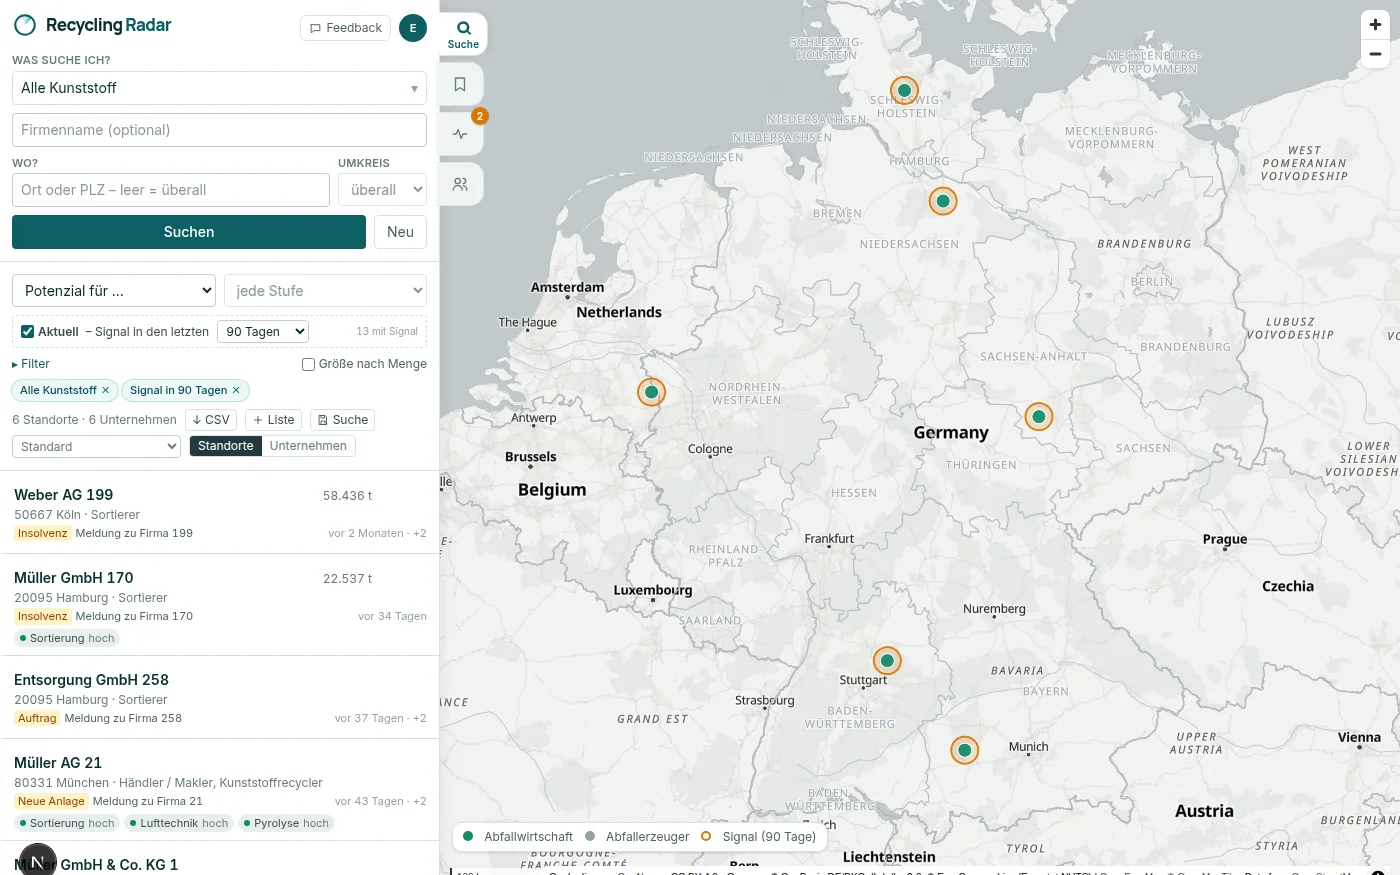The width and height of the screenshot is (1400, 875).
Task: Click the northernmost Schleswig-Holstein map marker
Action: pyautogui.click(x=904, y=90)
